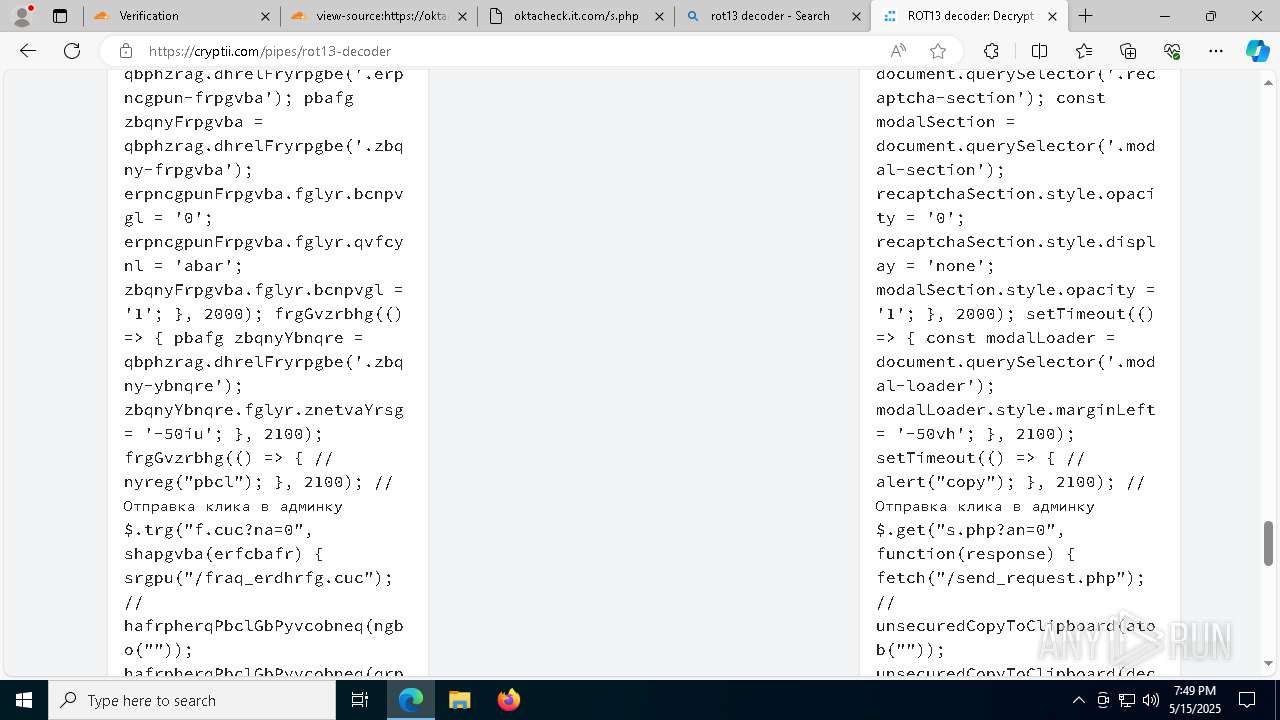Image resolution: width=1280 pixels, height=720 pixels.
Task: Switch to the view-source okta tab
Action: (378, 16)
